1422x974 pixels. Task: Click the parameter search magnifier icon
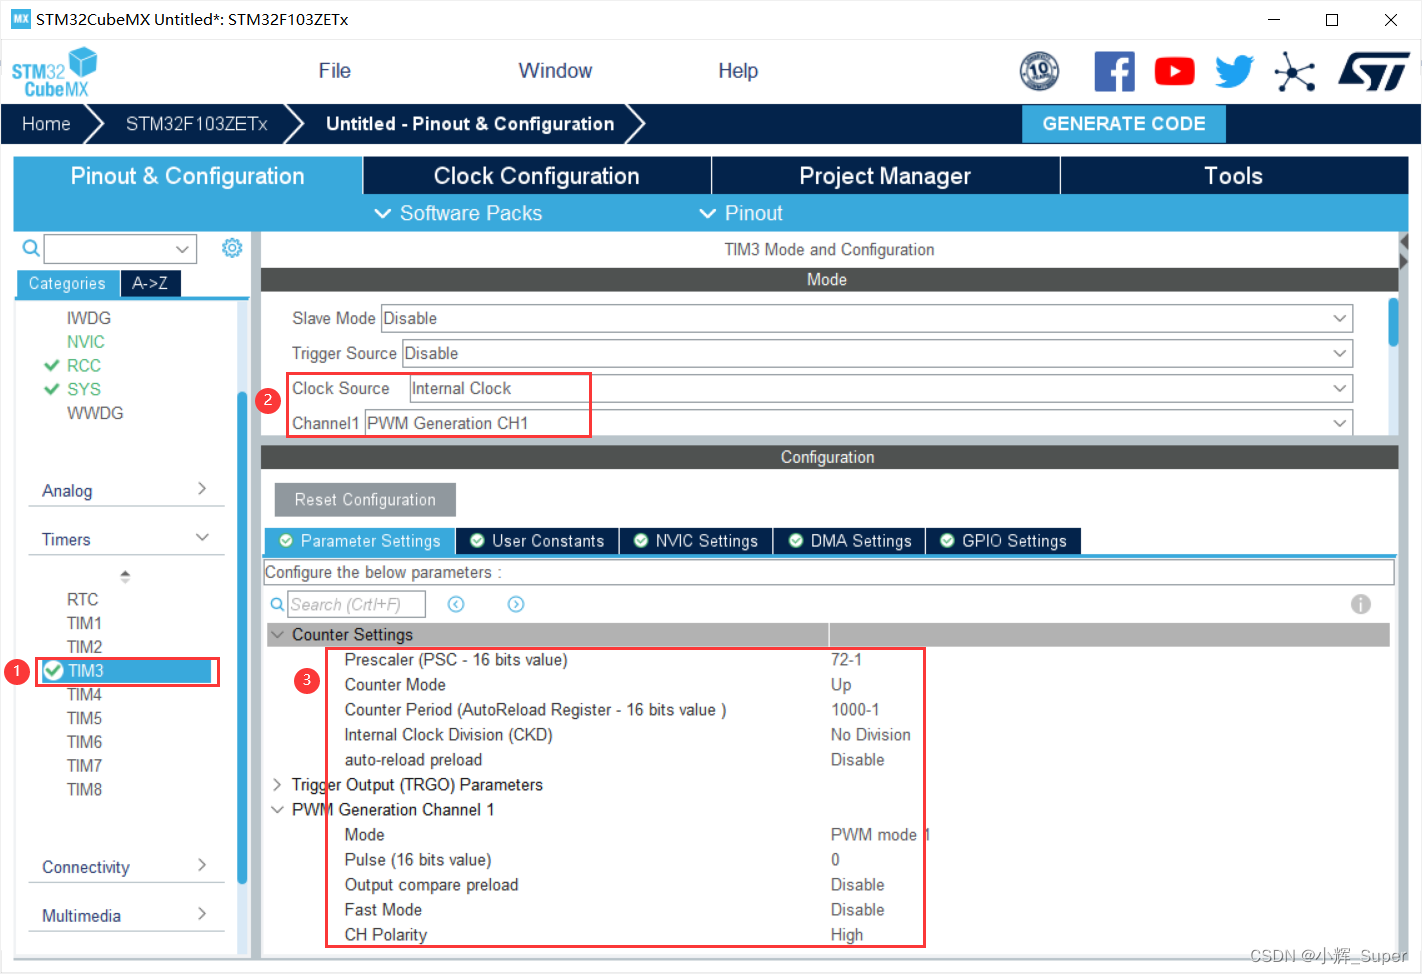(x=277, y=604)
